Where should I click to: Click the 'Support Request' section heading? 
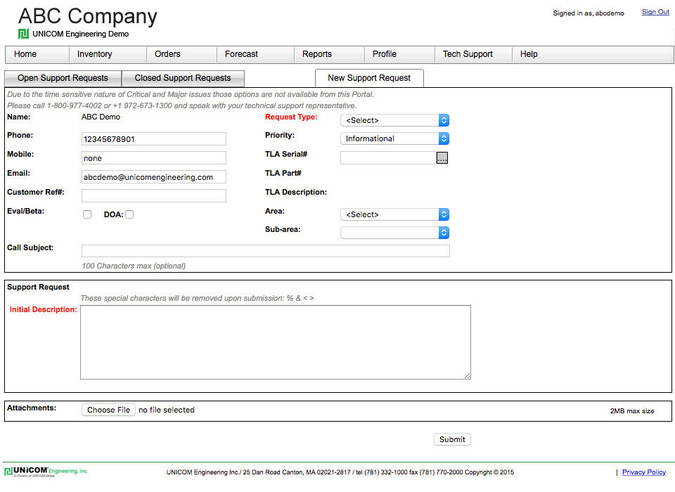pyautogui.click(x=38, y=287)
